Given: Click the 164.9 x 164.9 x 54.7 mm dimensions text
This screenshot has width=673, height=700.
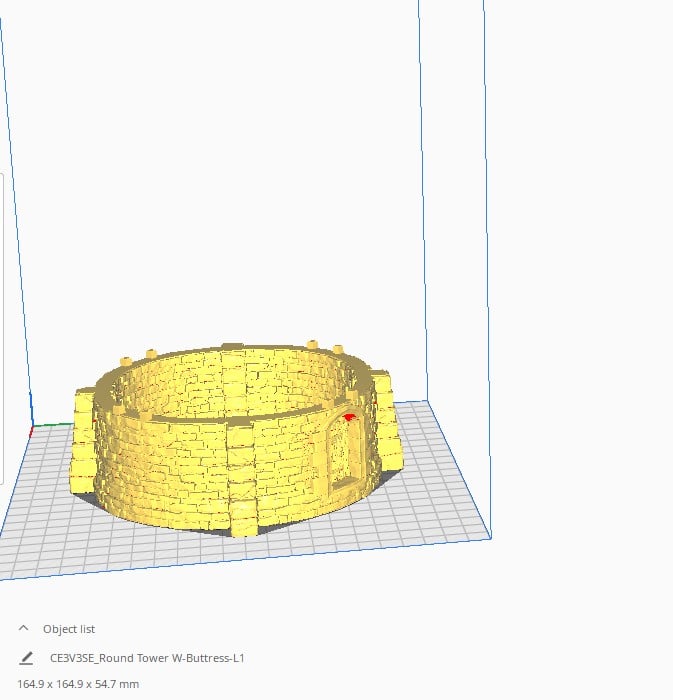Looking at the screenshot, I should click(78, 684).
